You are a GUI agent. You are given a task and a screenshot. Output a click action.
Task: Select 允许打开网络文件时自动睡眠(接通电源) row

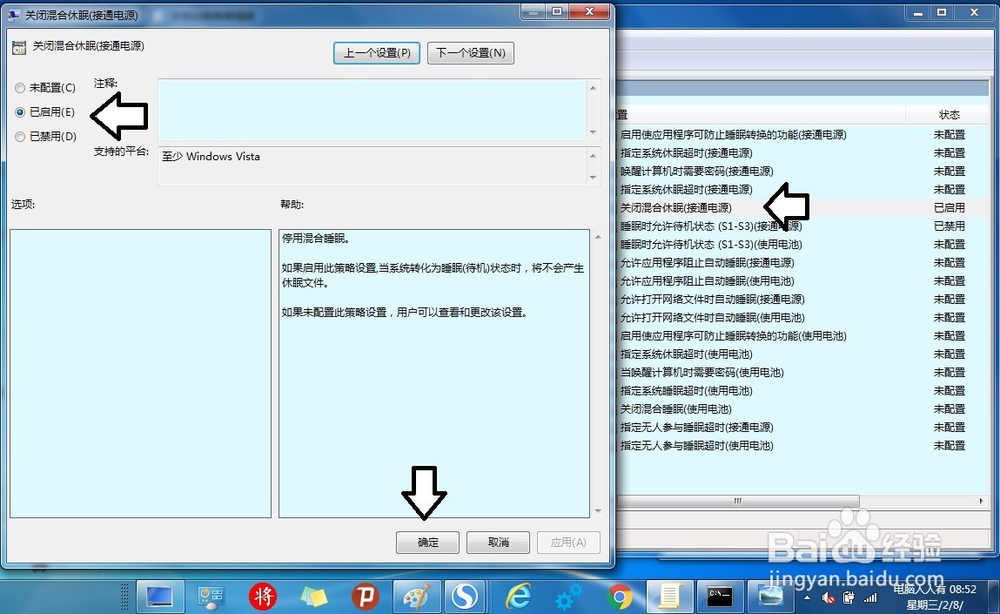(712, 299)
